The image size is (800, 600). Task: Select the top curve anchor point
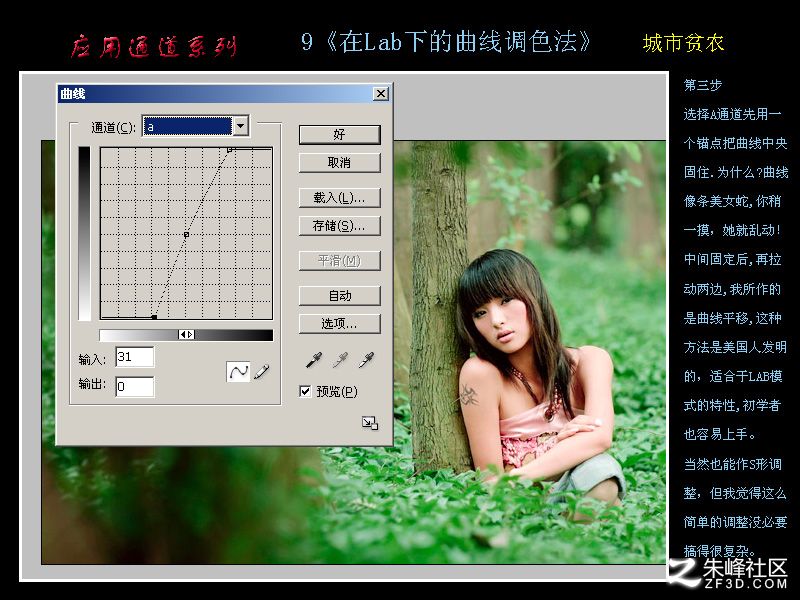(230, 149)
